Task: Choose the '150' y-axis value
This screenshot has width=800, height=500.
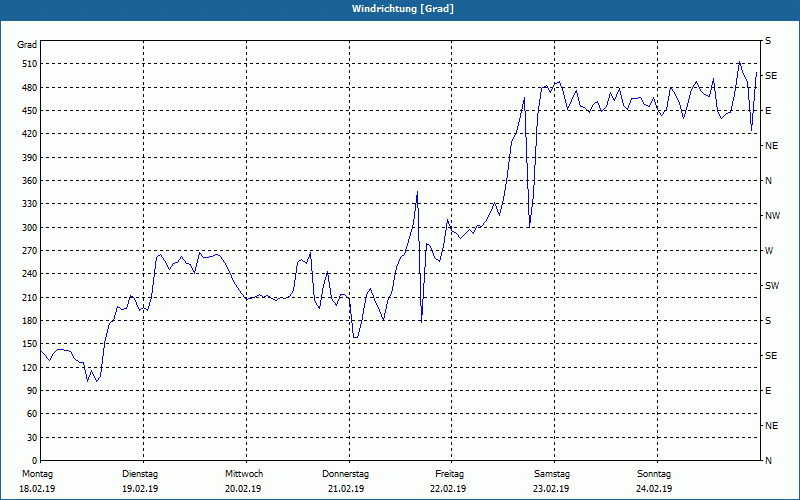Action: (30, 344)
